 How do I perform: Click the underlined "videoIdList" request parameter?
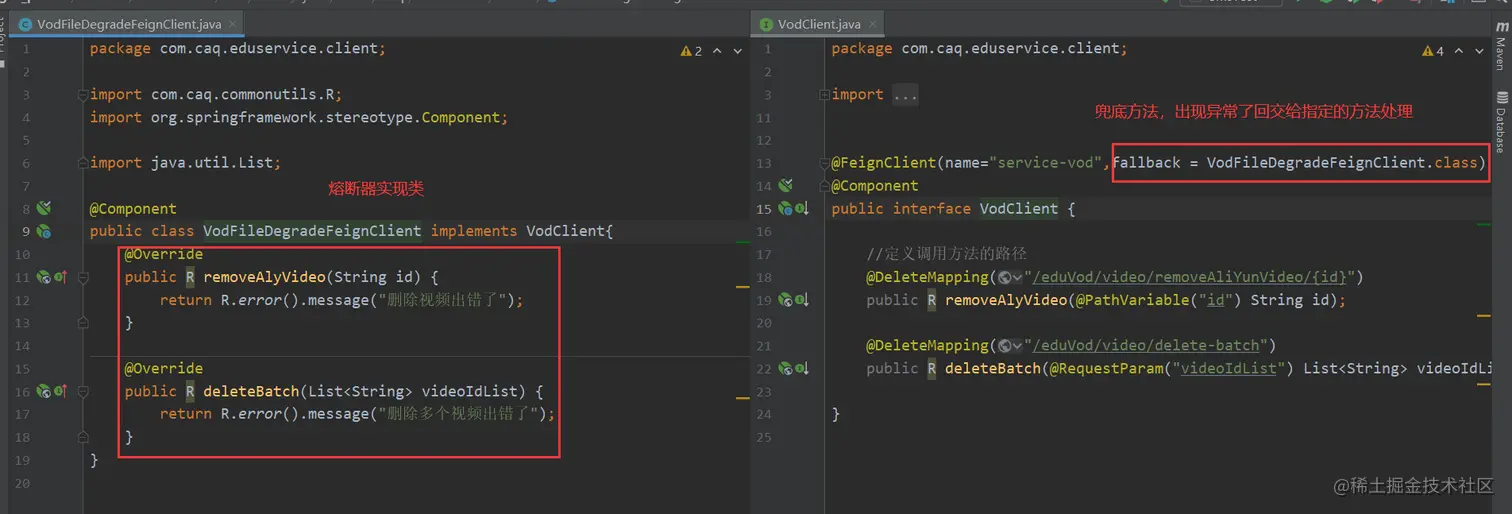pos(1229,369)
